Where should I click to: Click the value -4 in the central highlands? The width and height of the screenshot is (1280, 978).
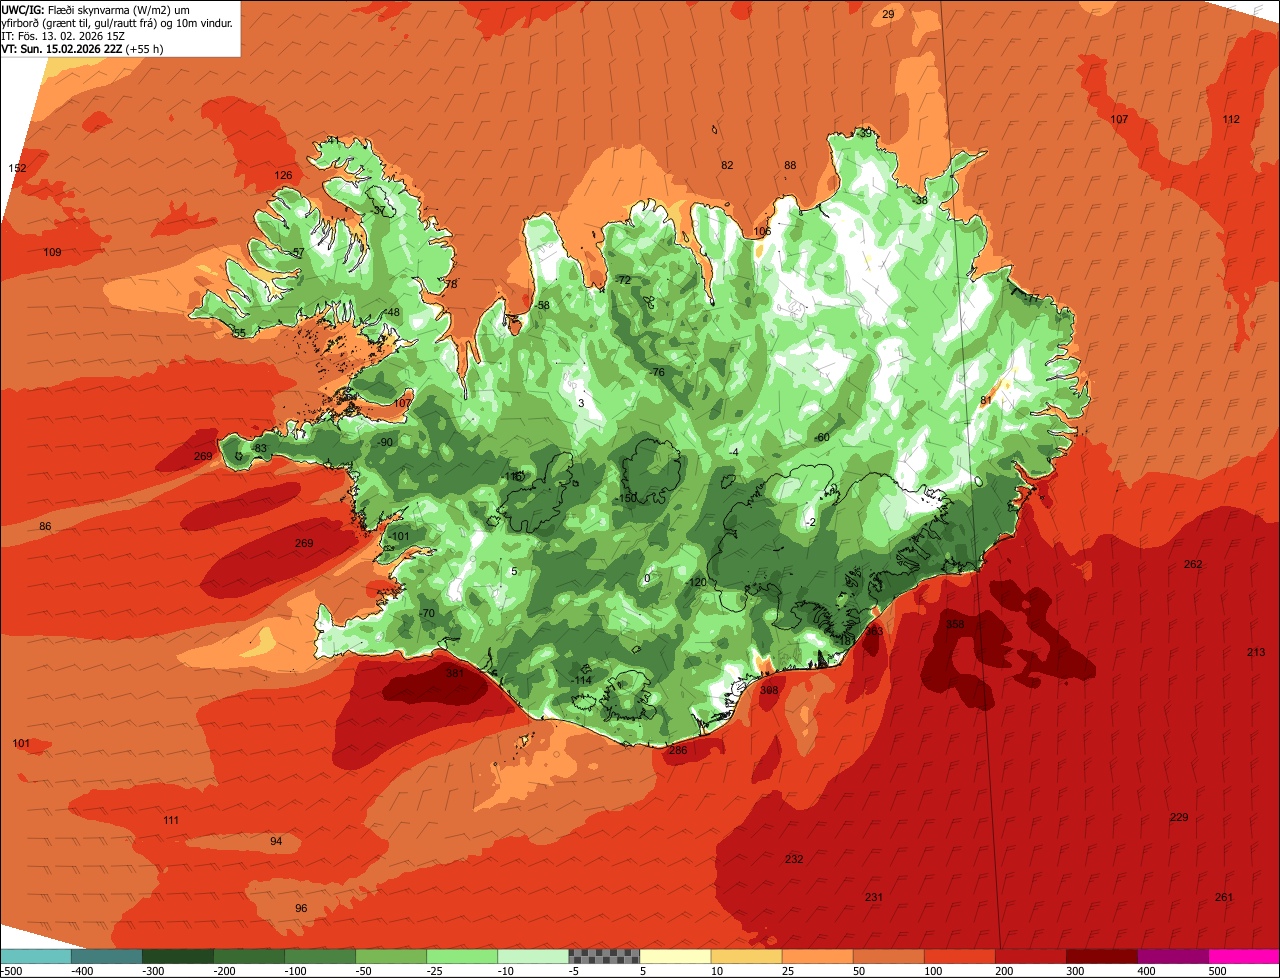[734, 452]
